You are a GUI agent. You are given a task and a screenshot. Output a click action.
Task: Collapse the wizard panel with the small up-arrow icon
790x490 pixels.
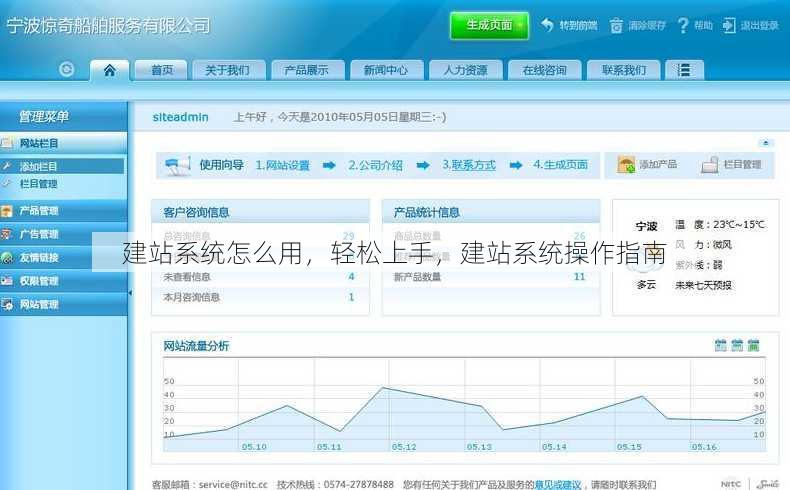[x=766, y=143]
